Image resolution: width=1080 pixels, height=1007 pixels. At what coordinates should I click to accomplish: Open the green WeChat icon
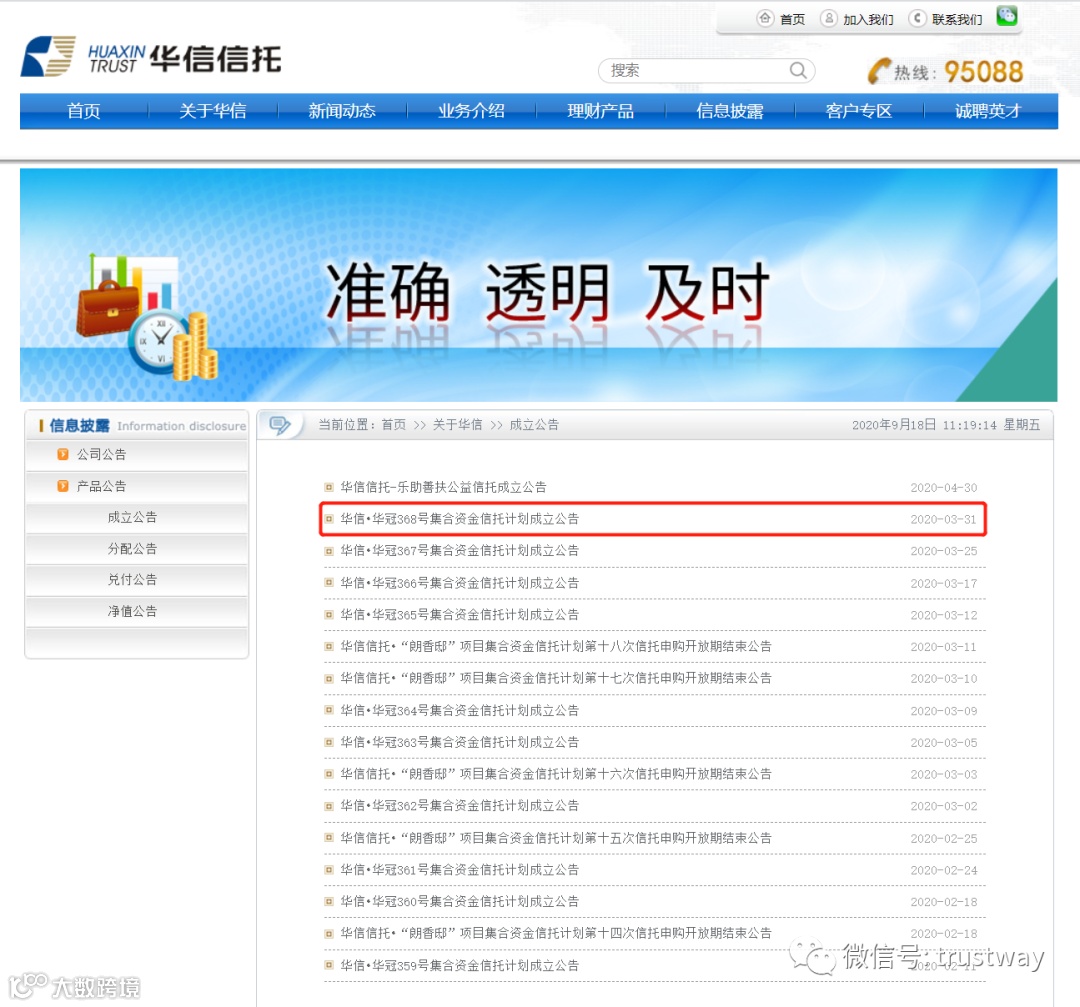(x=1007, y=16)
